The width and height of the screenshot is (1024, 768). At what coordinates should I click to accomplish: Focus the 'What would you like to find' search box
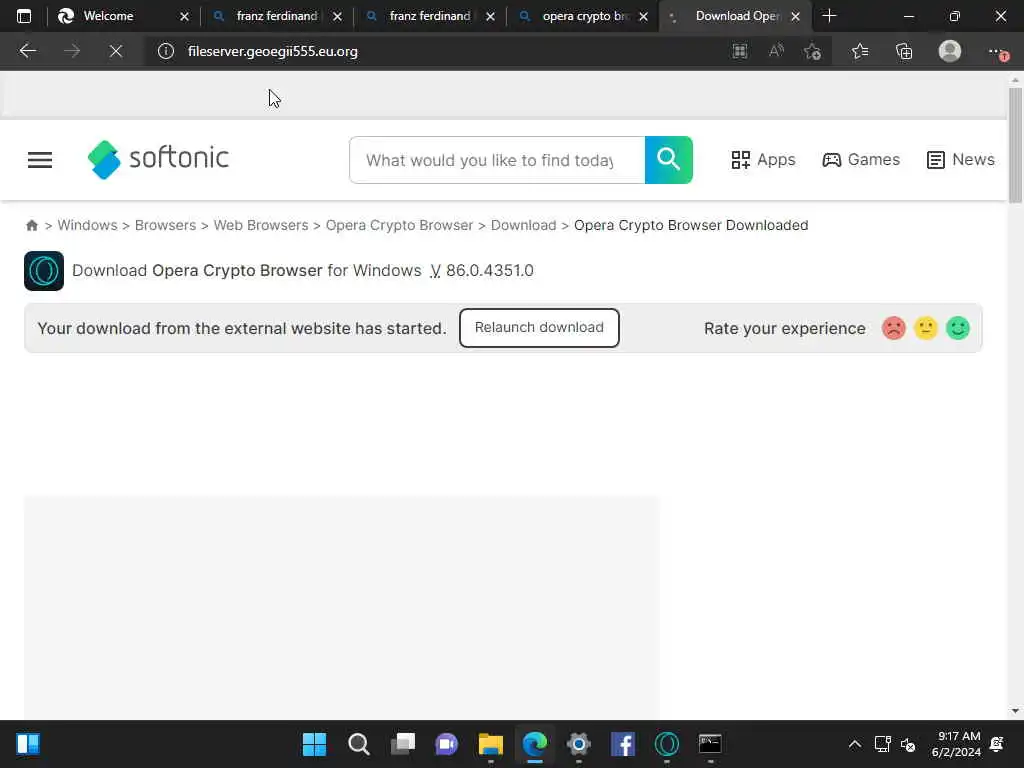[x=497, y=160]
